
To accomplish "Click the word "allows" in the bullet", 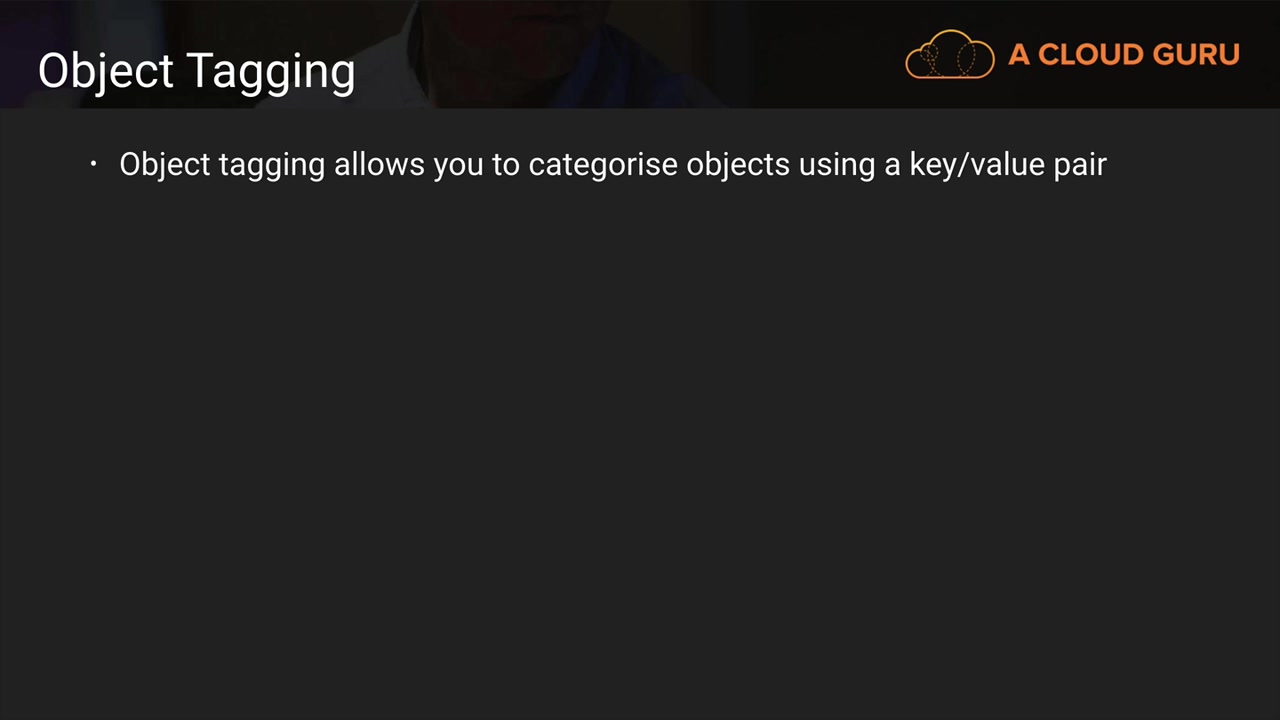I will (x=379, y=164).
